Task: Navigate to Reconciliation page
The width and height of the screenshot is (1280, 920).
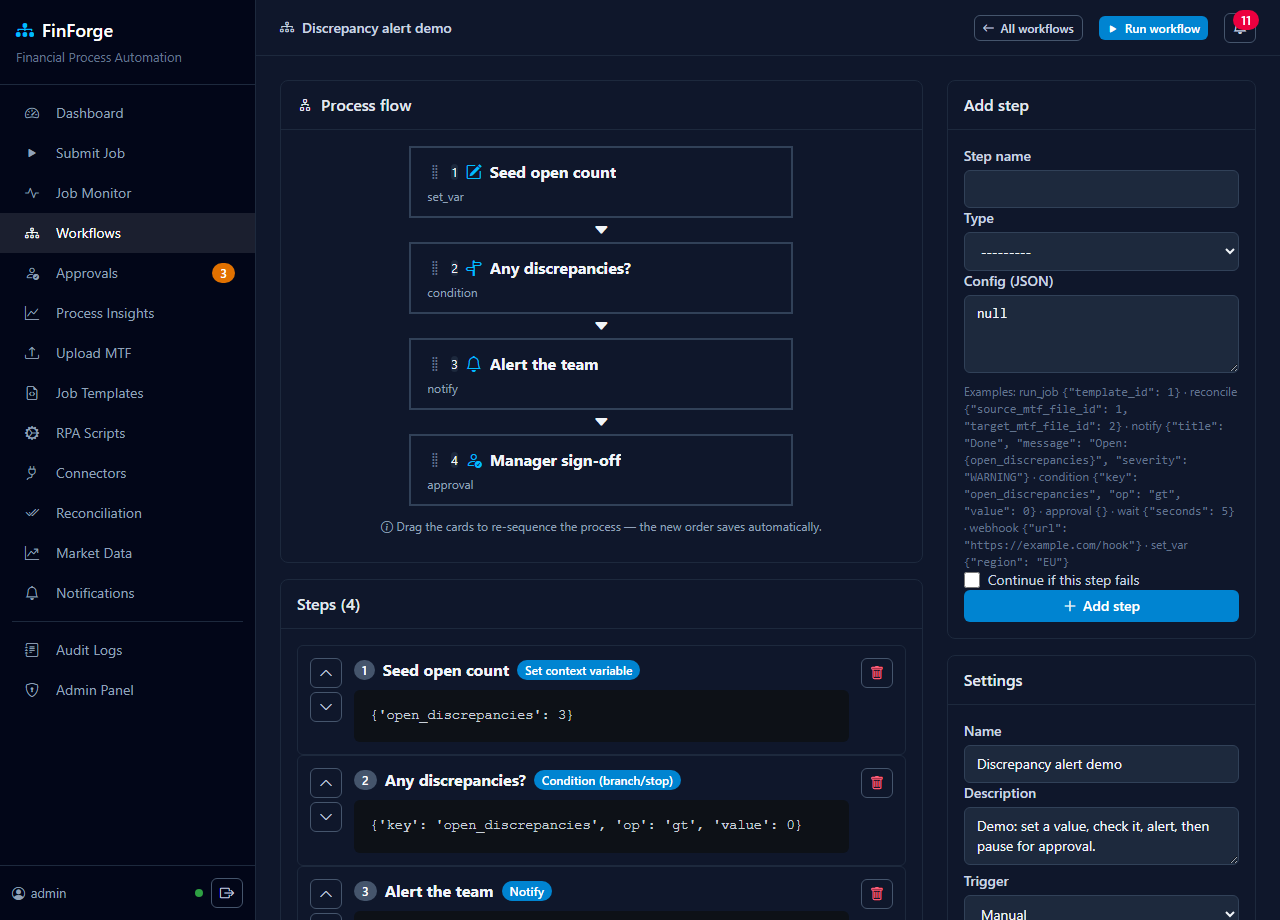Action: 127,513
